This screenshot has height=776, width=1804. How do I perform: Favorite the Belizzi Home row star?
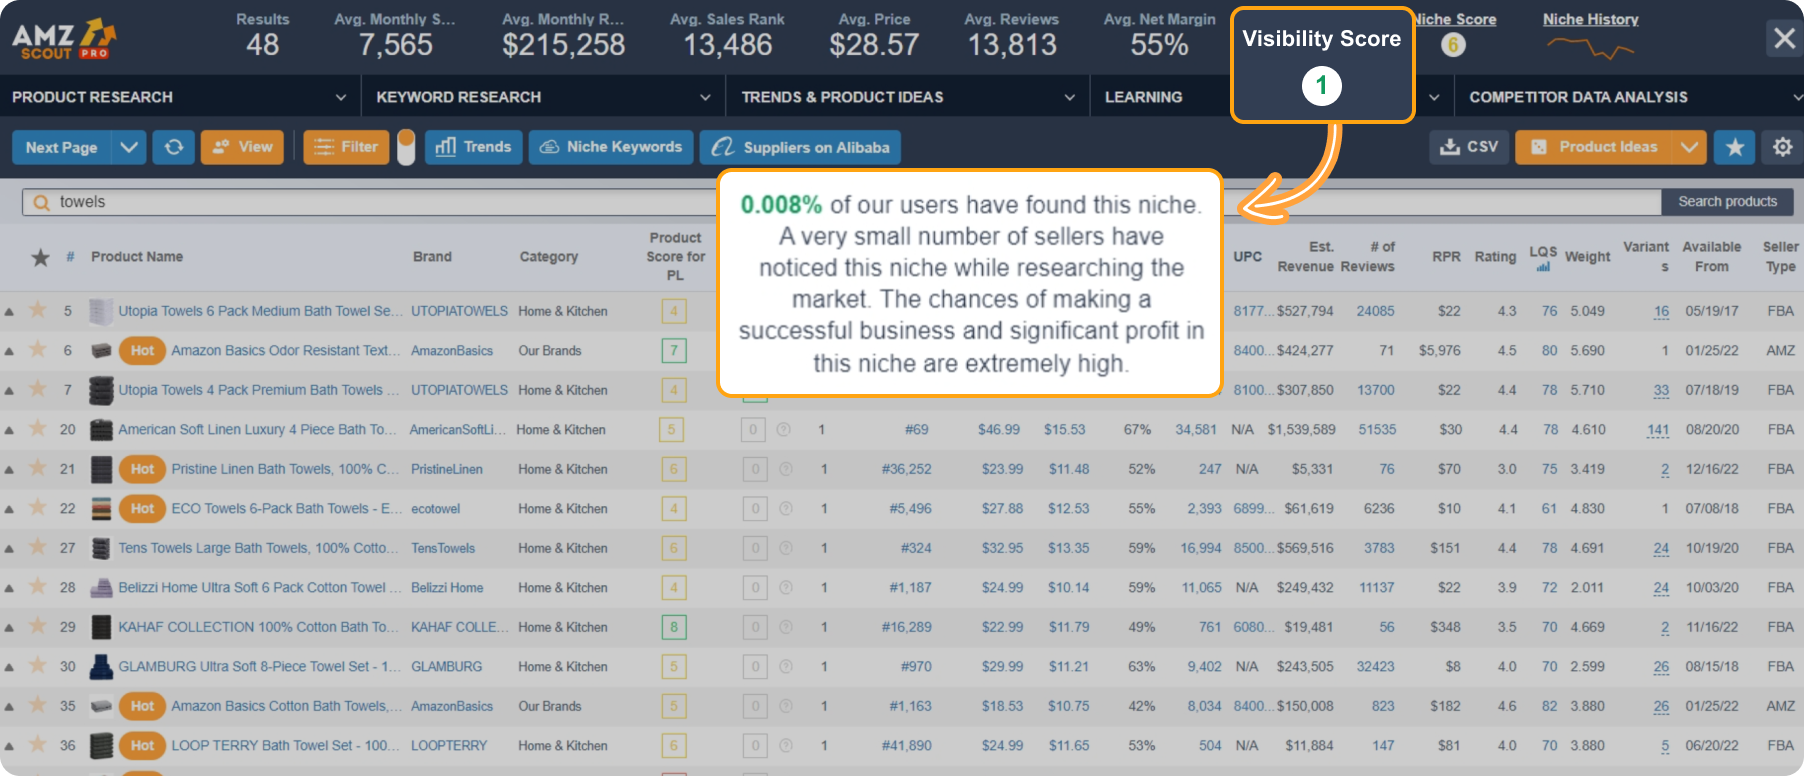coord(38,586)
